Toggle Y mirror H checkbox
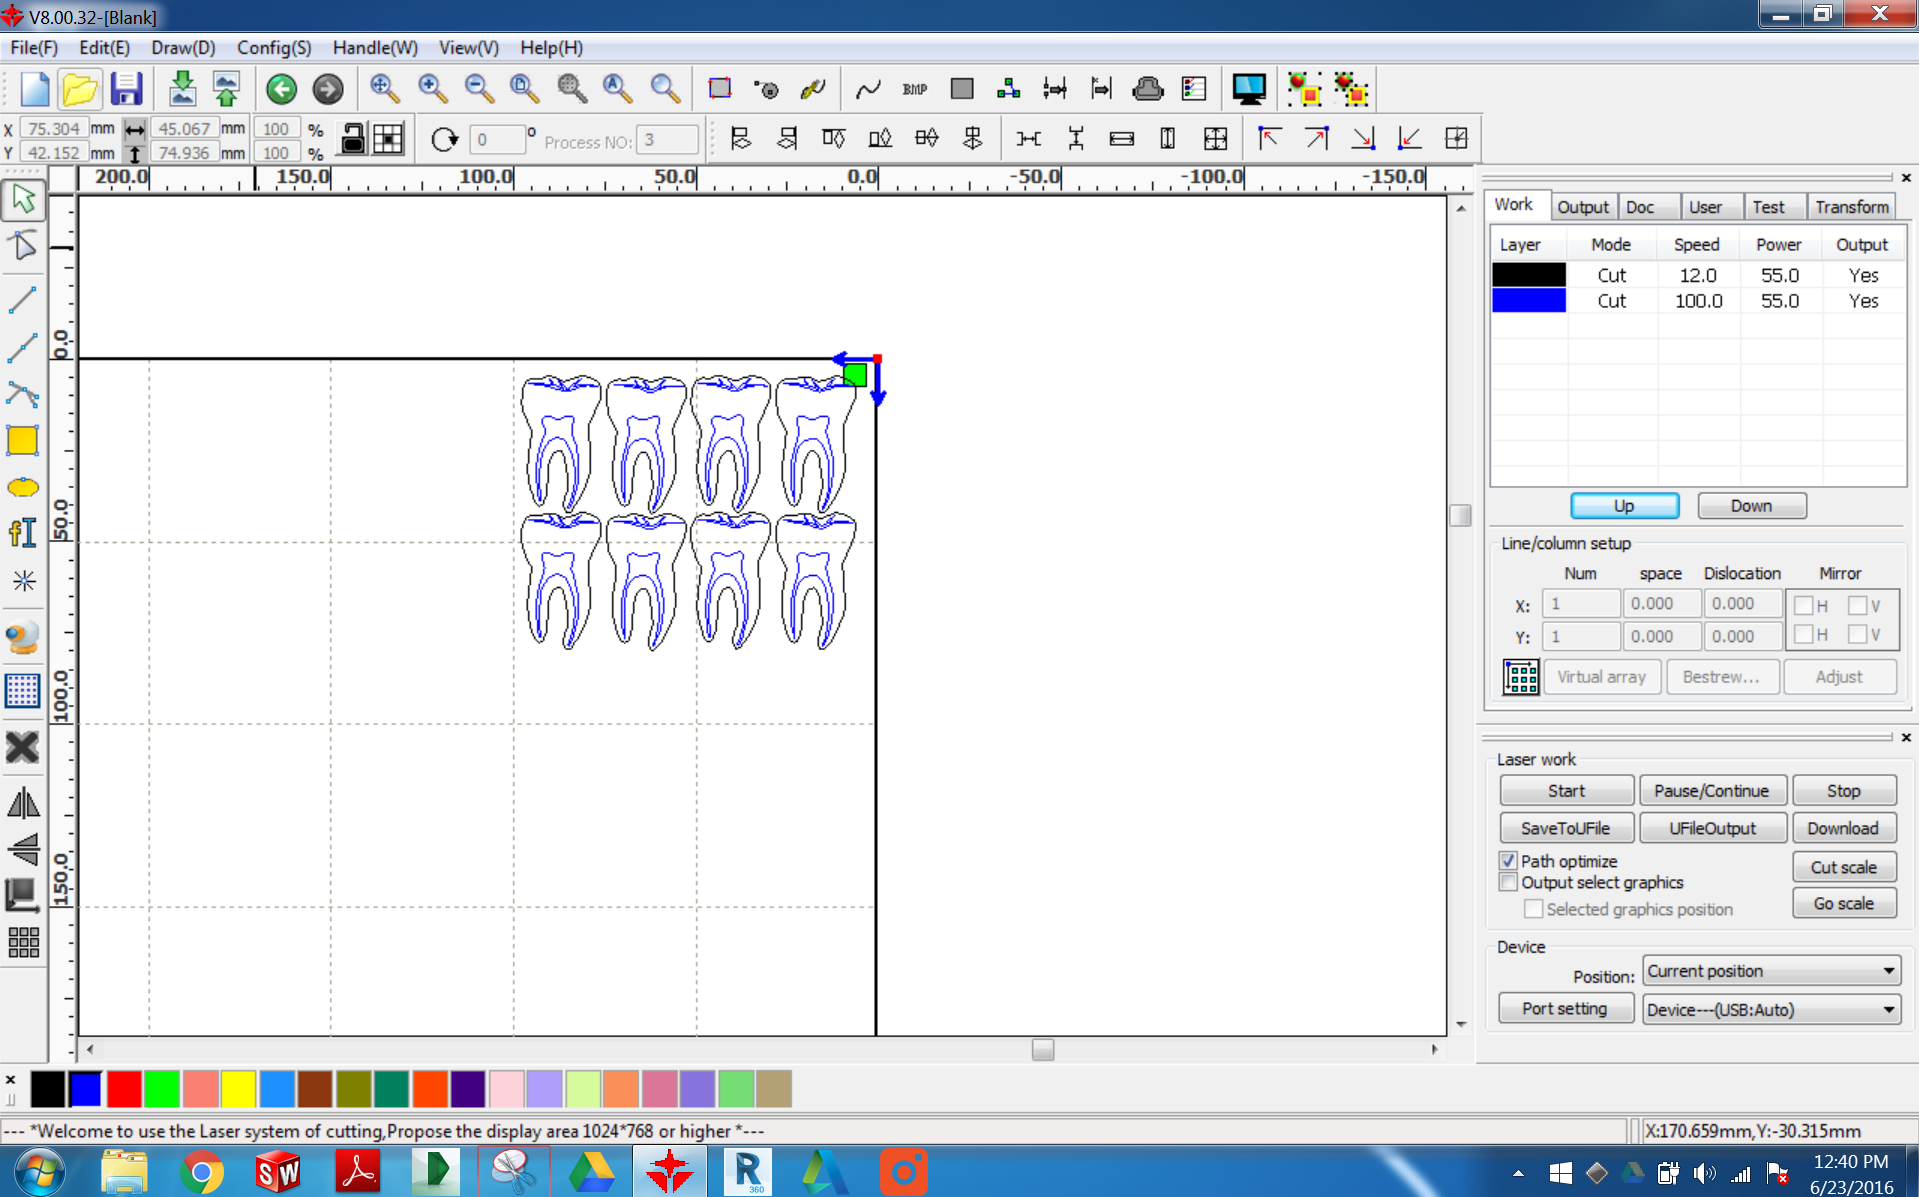The width and height of the screenshot is (1919, 1197). pyautogui.click(x=1803, y=634)
